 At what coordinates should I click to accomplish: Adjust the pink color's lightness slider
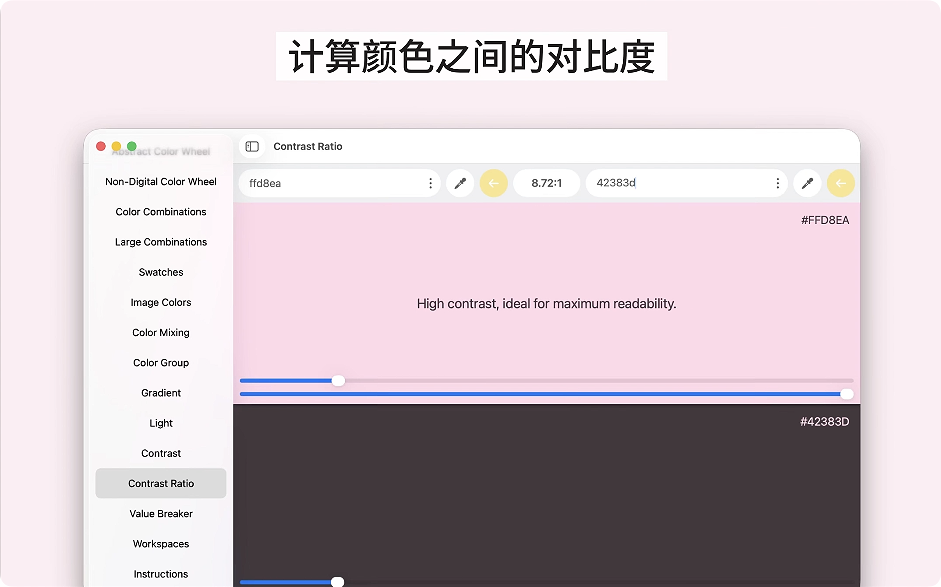pos(337,380)
